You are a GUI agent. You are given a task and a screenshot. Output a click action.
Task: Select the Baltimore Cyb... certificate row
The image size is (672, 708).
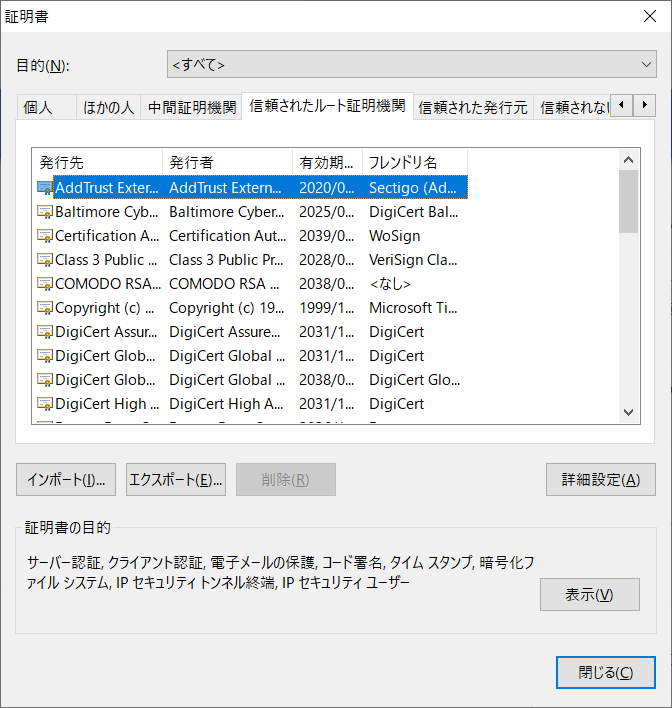tap(252, 212)
